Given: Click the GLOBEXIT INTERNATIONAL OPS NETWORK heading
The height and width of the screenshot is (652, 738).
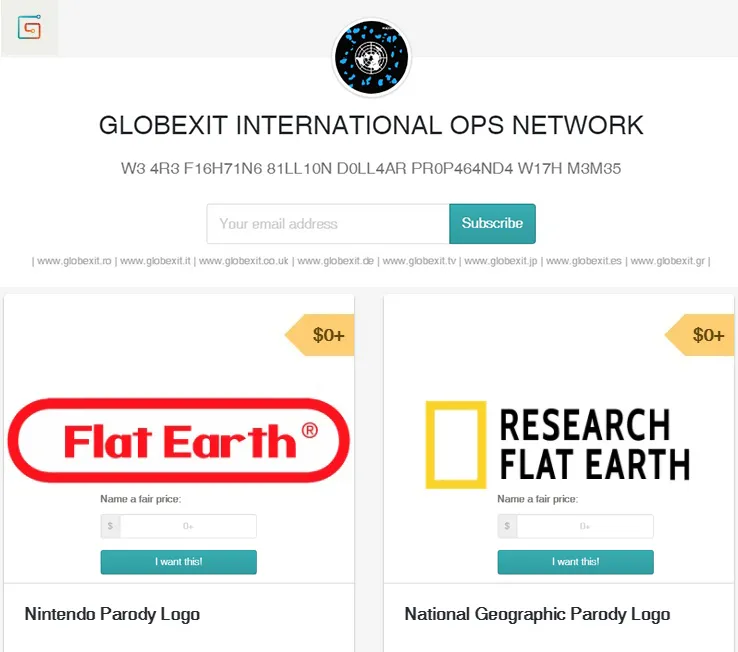Looking at the screenshot, I should pyautogui.click(x=371, y=125).
